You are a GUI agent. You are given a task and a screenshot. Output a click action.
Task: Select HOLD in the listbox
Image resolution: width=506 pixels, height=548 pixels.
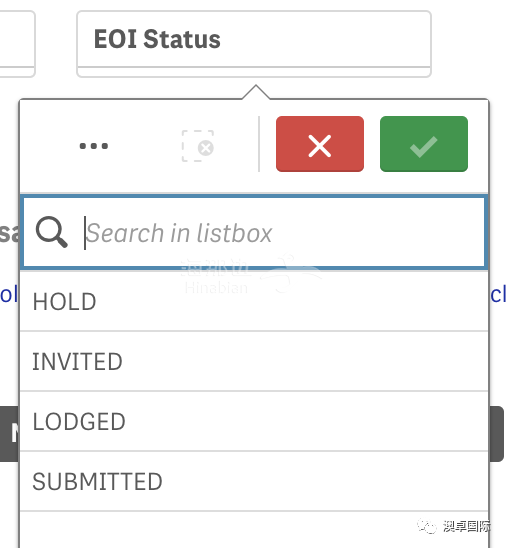point(254,301)
